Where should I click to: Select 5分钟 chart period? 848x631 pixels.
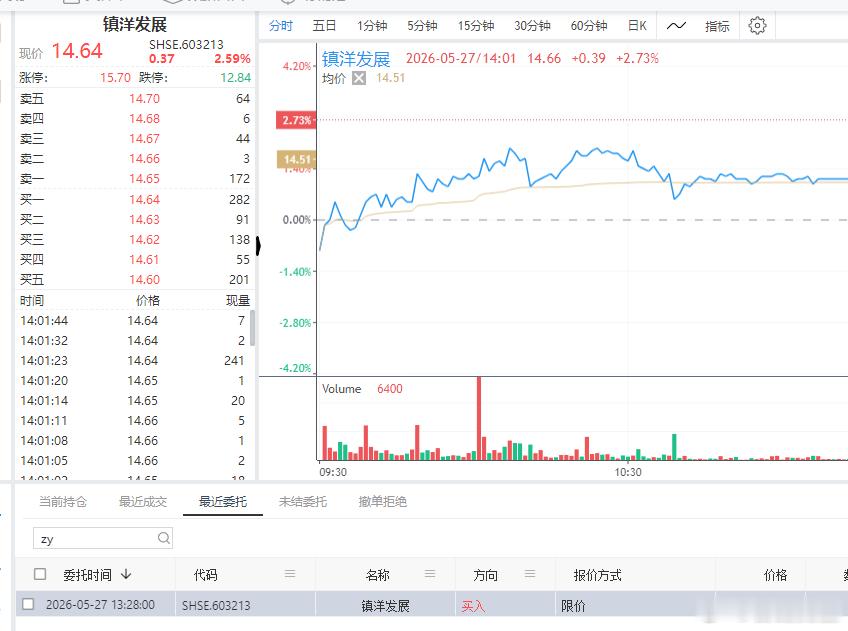point(422,25)
